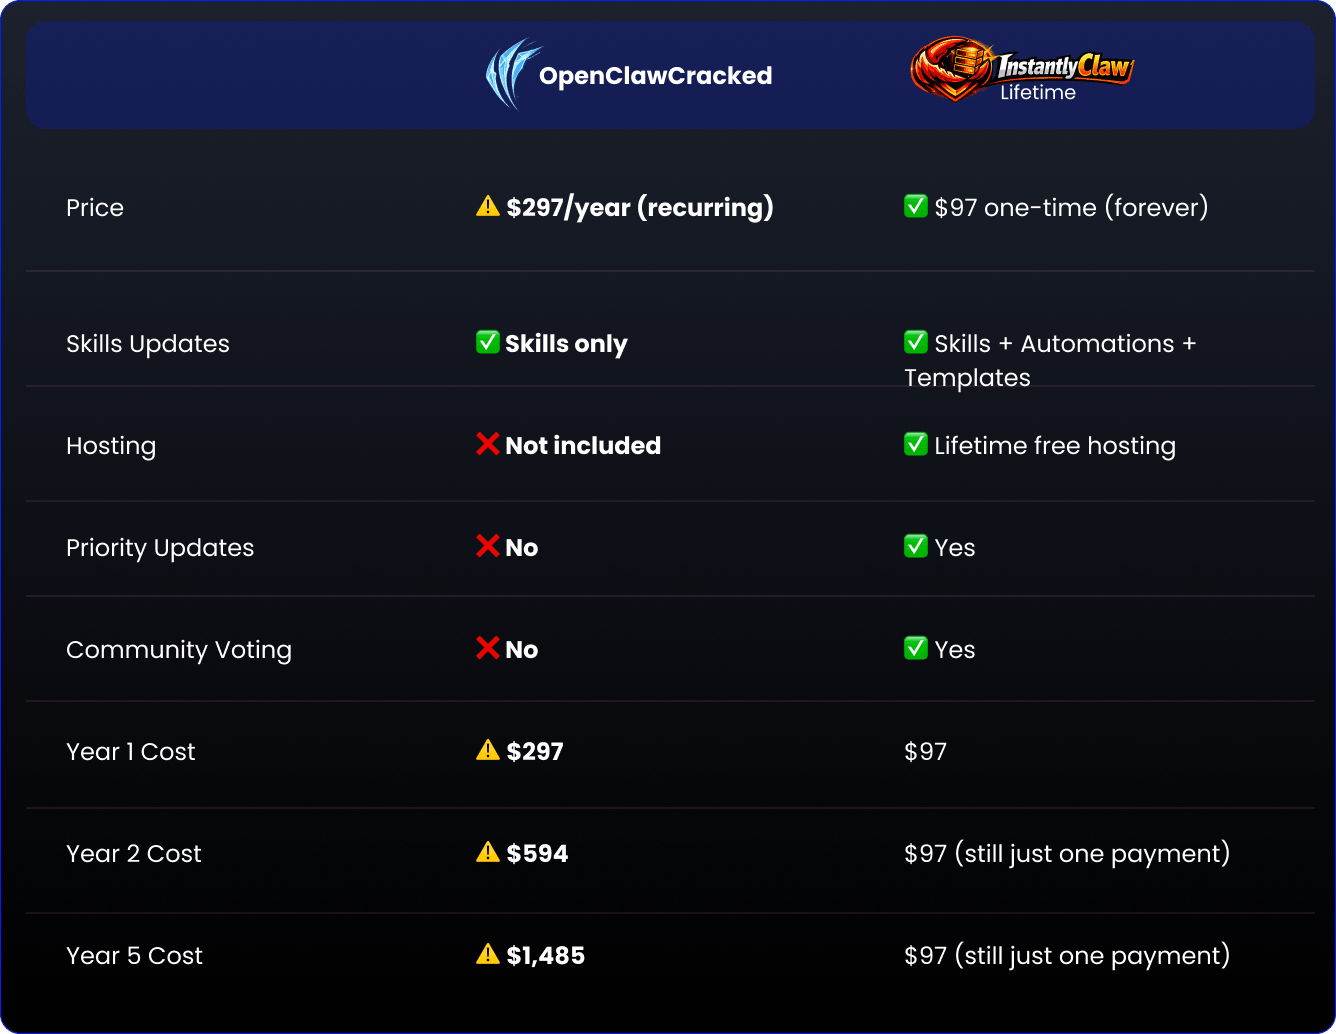The width and height of the screenshot is (1336, 1034).
Task: Select the Hosting row label
Action: tap(111, 446)
